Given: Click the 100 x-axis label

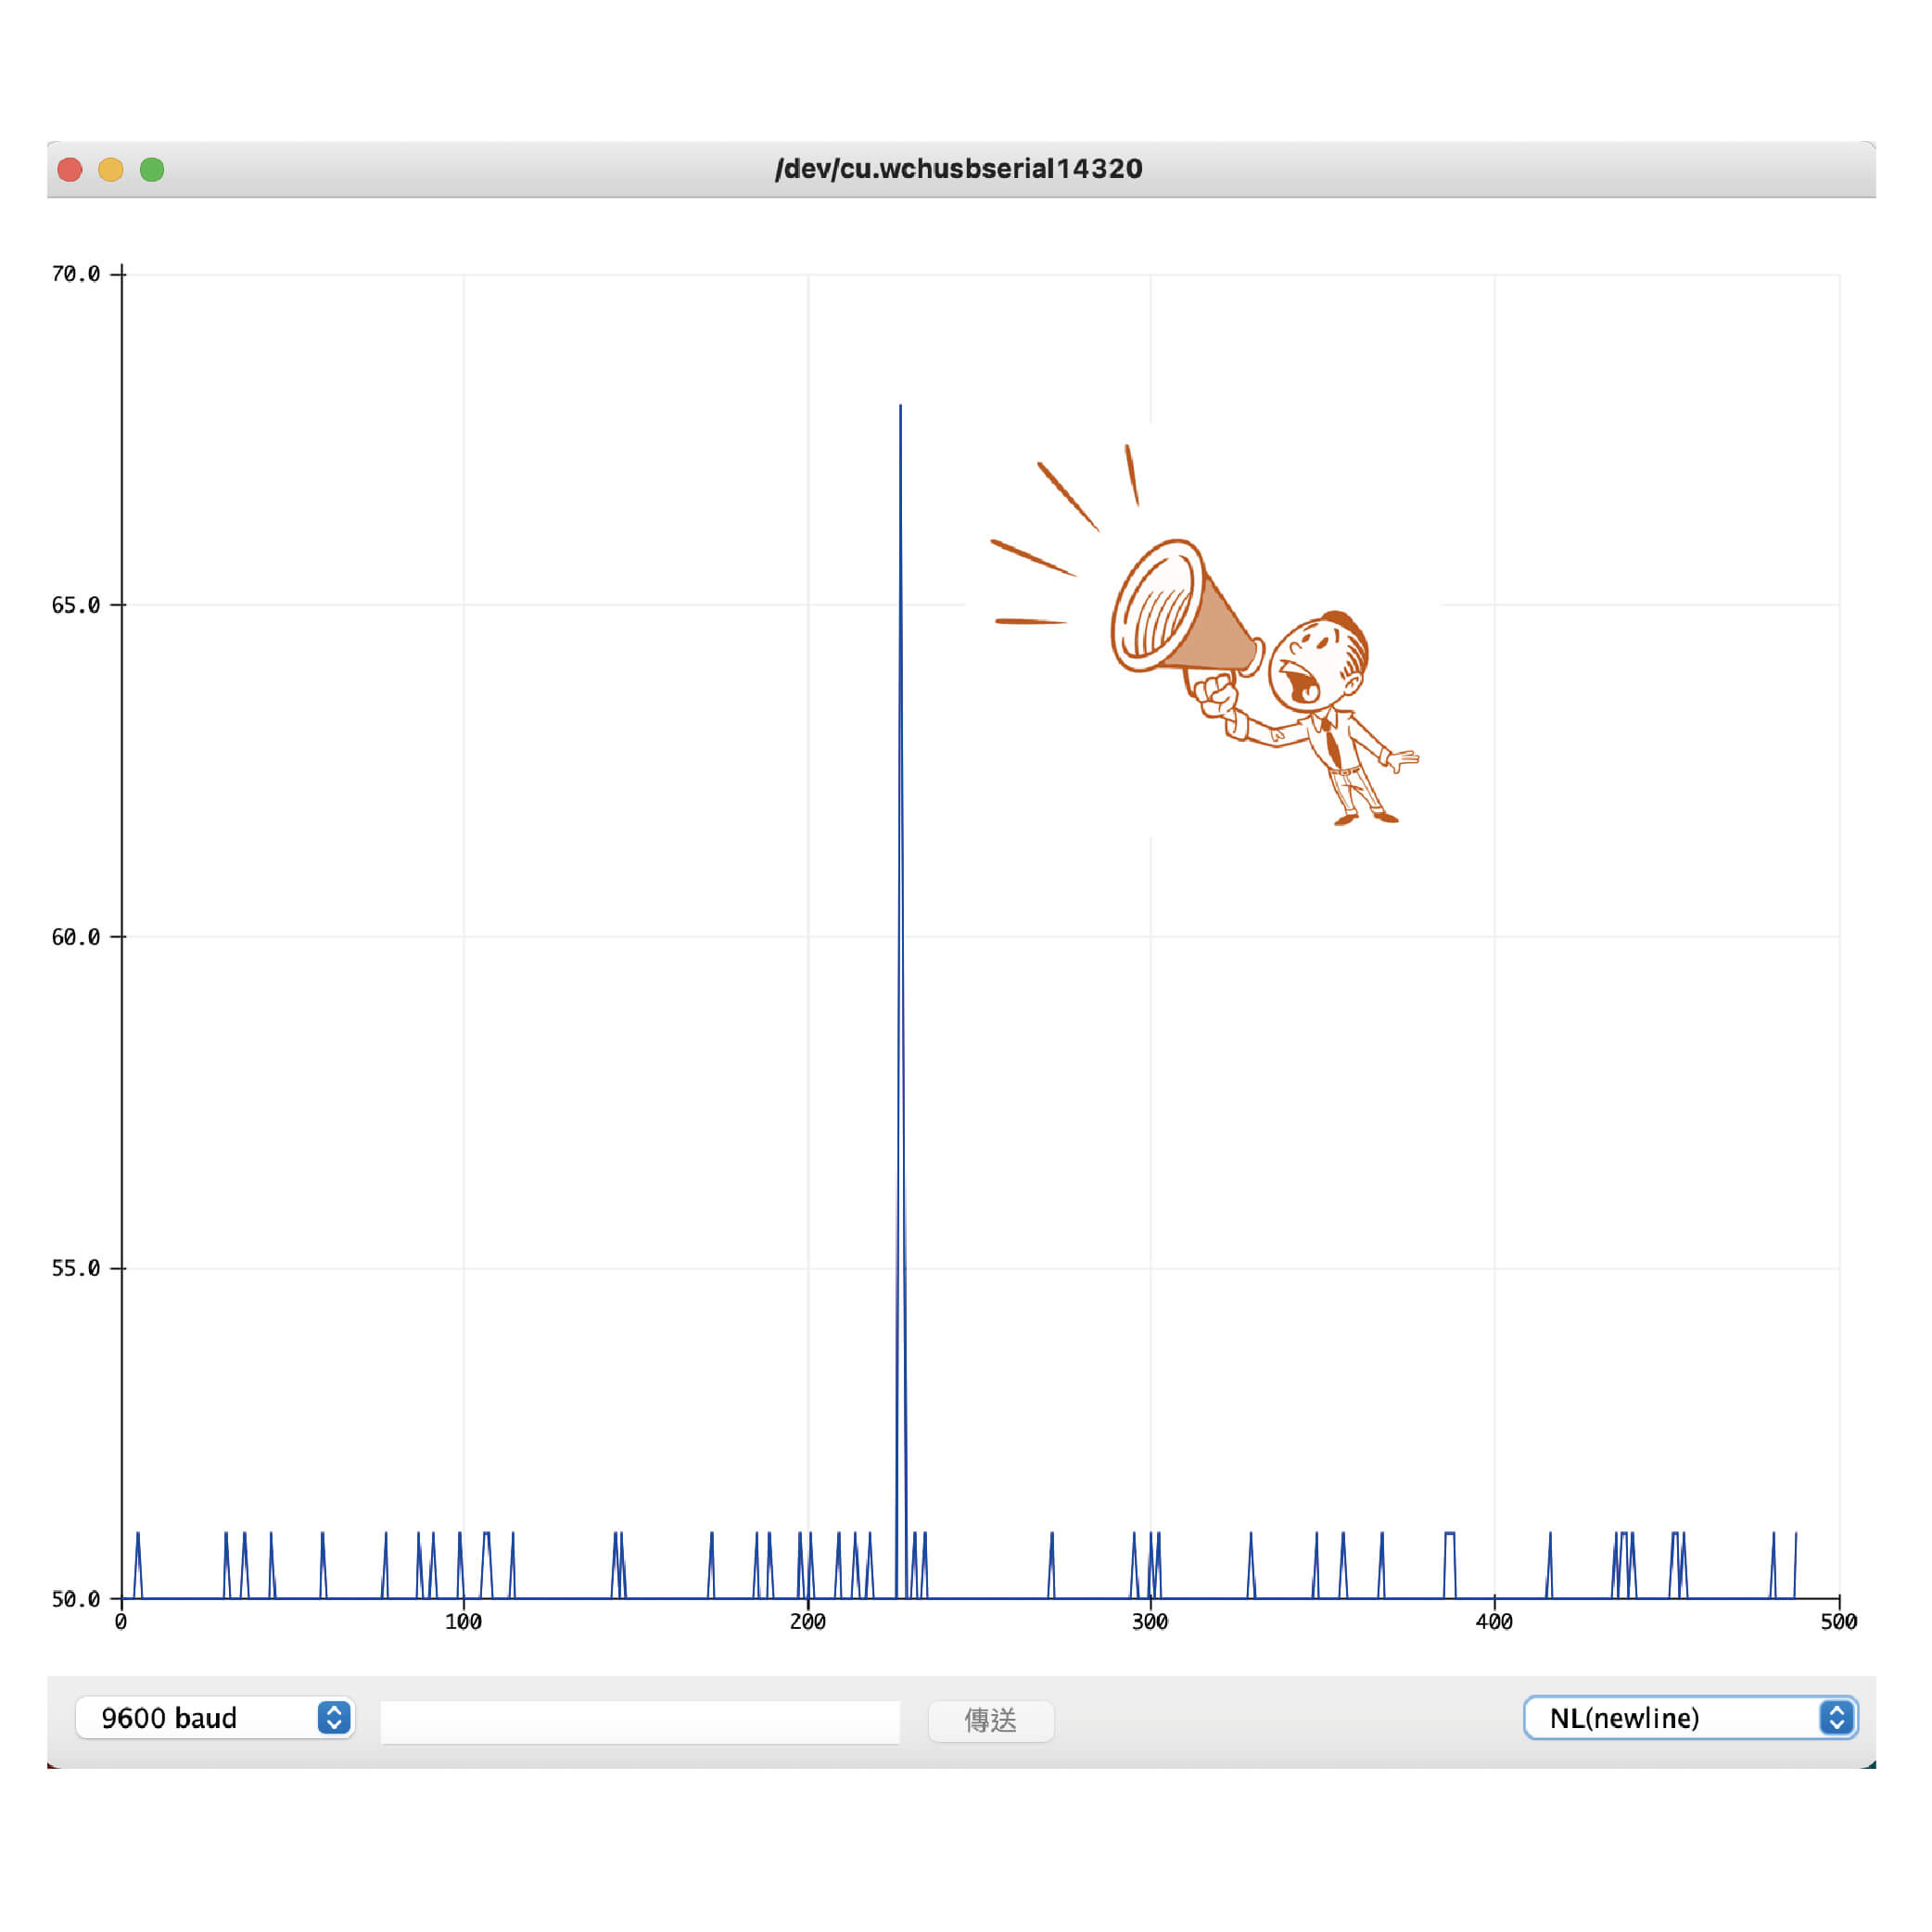Looking at the screenshot, I should pos(463,1622).
